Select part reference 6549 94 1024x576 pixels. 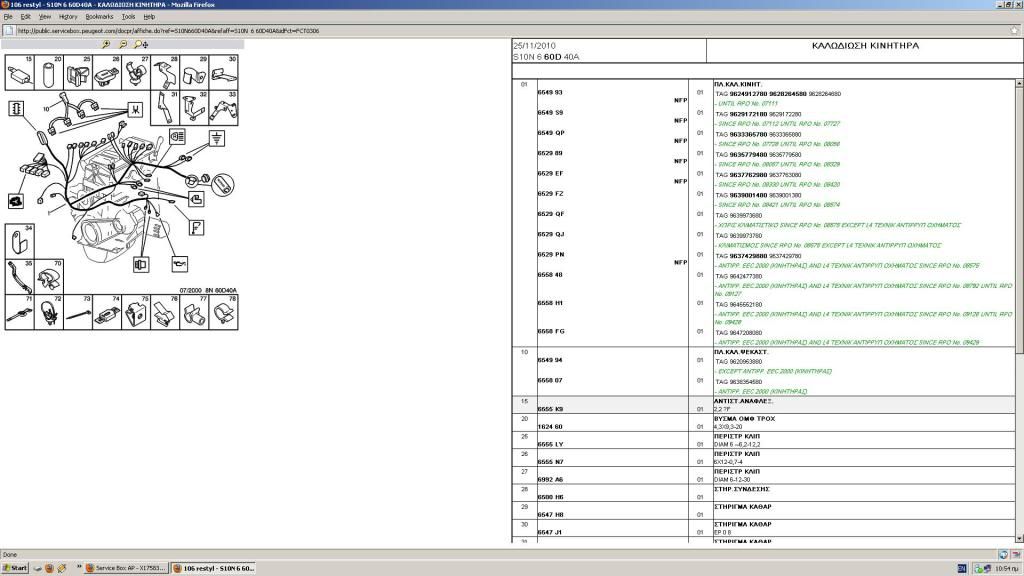pos(550,360)
